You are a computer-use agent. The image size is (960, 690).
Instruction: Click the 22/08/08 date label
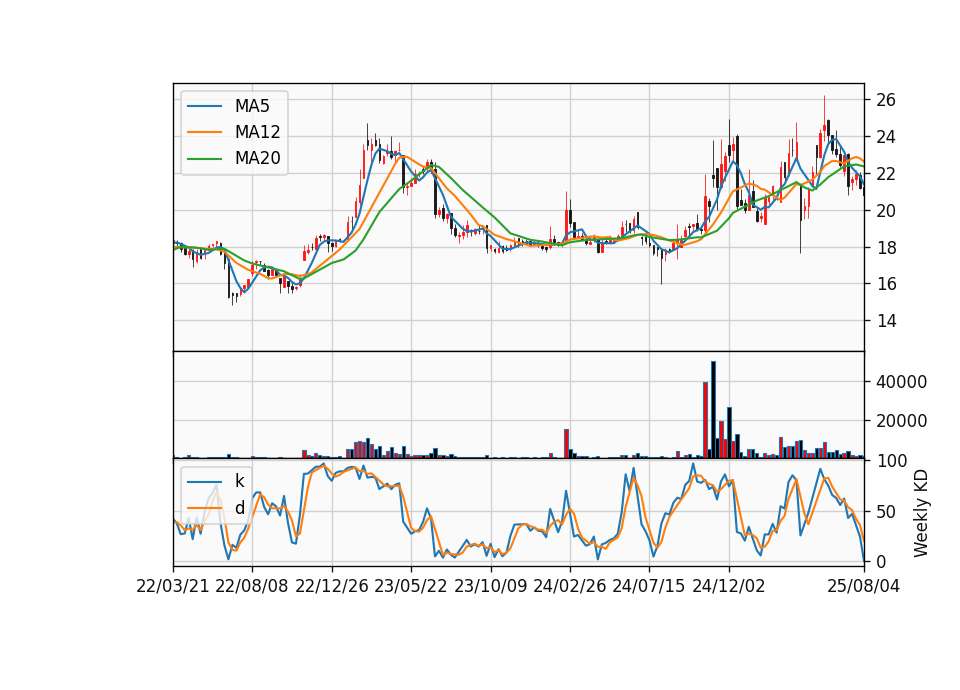pos(252,586)
